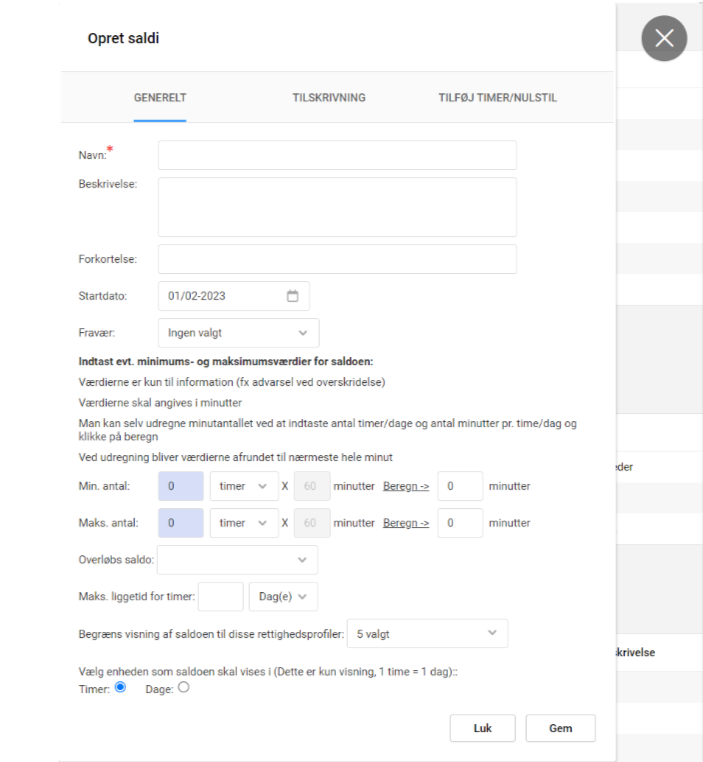Viewport: 703px width, 762px height.
Task: Click the Forkortelse input field
Action: click(x=337, y=259)
